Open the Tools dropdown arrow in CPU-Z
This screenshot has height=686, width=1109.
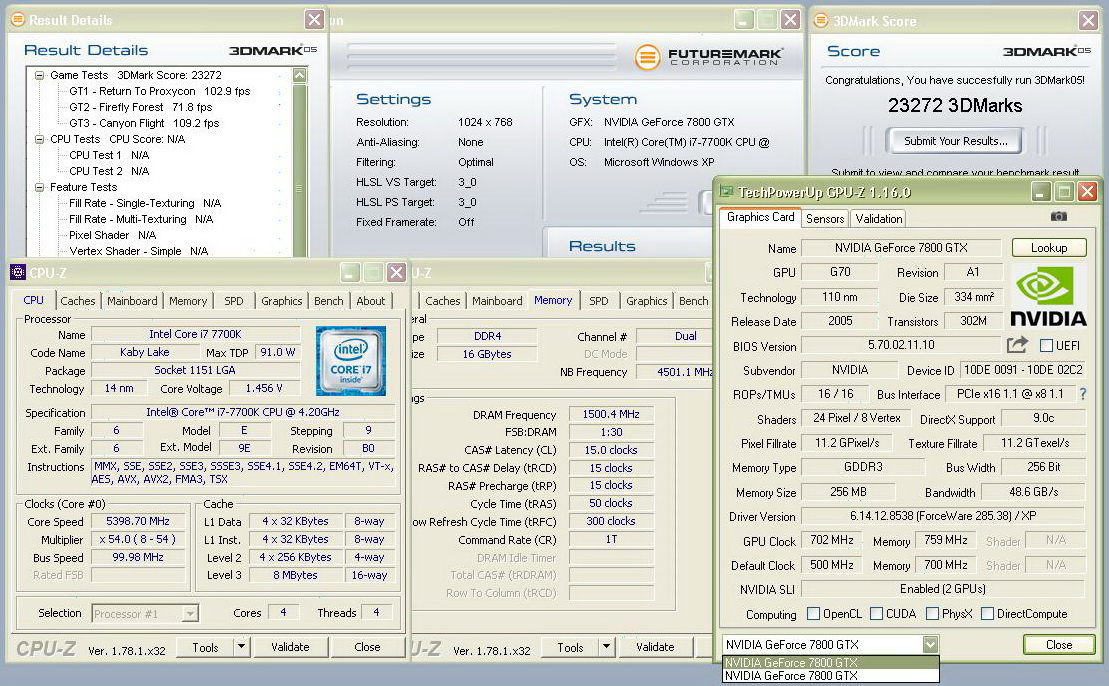coord(241,646)
